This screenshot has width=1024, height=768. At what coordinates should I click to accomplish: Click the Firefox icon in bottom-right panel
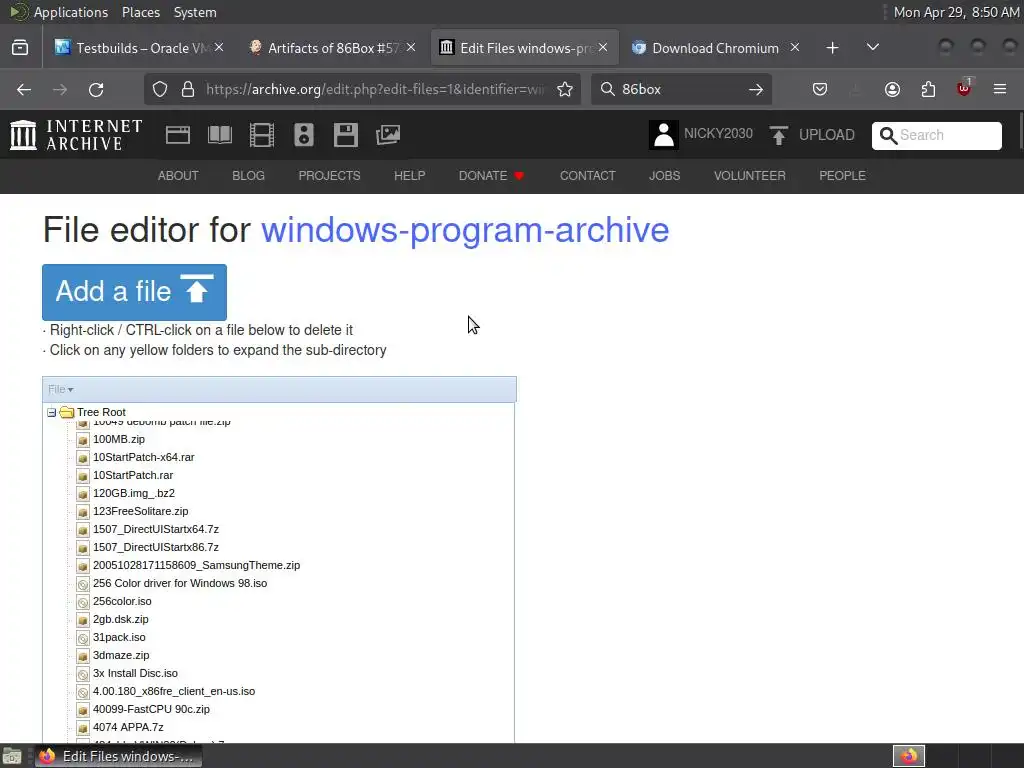point(909,756)
